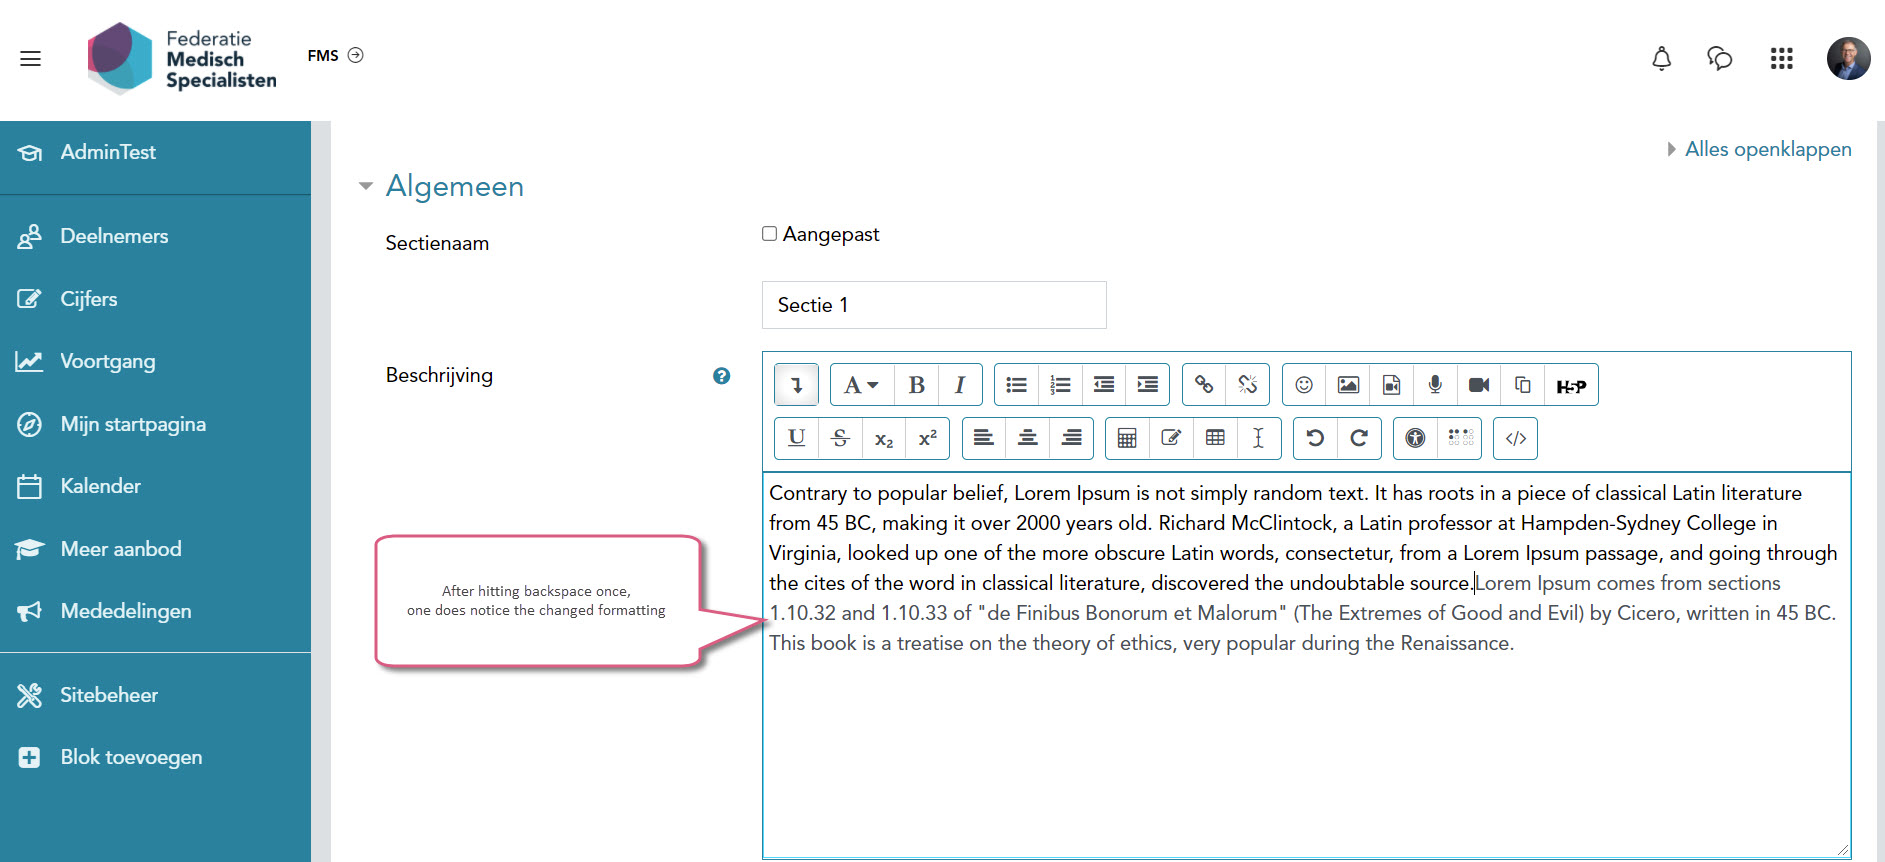This screenshot has height=862, width=1885.
Task: Apply subscript formatting
Action: (x=884, y=438)
